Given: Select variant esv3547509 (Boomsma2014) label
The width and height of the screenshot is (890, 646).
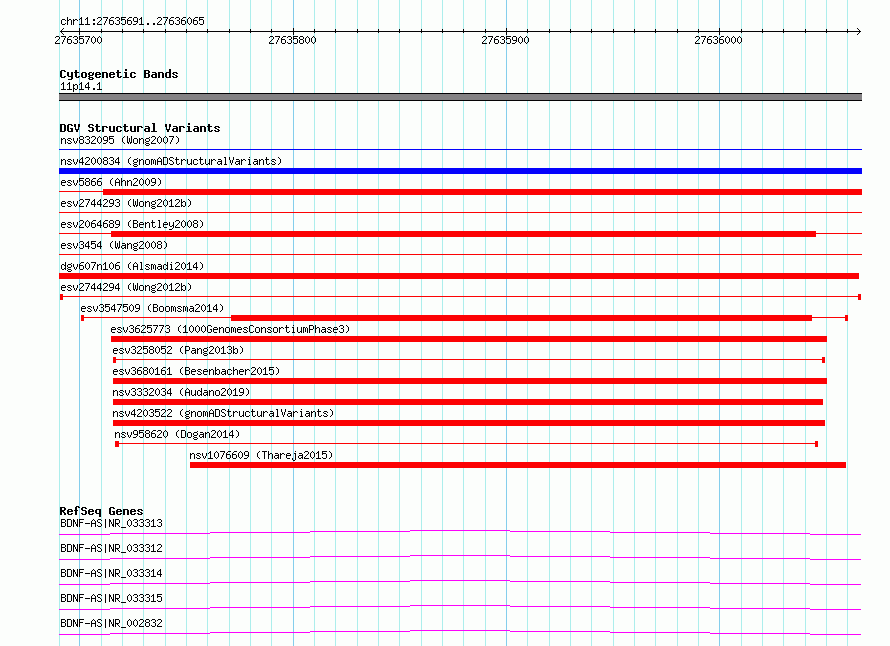Looking at the screenshot, I should coord(152,308).
